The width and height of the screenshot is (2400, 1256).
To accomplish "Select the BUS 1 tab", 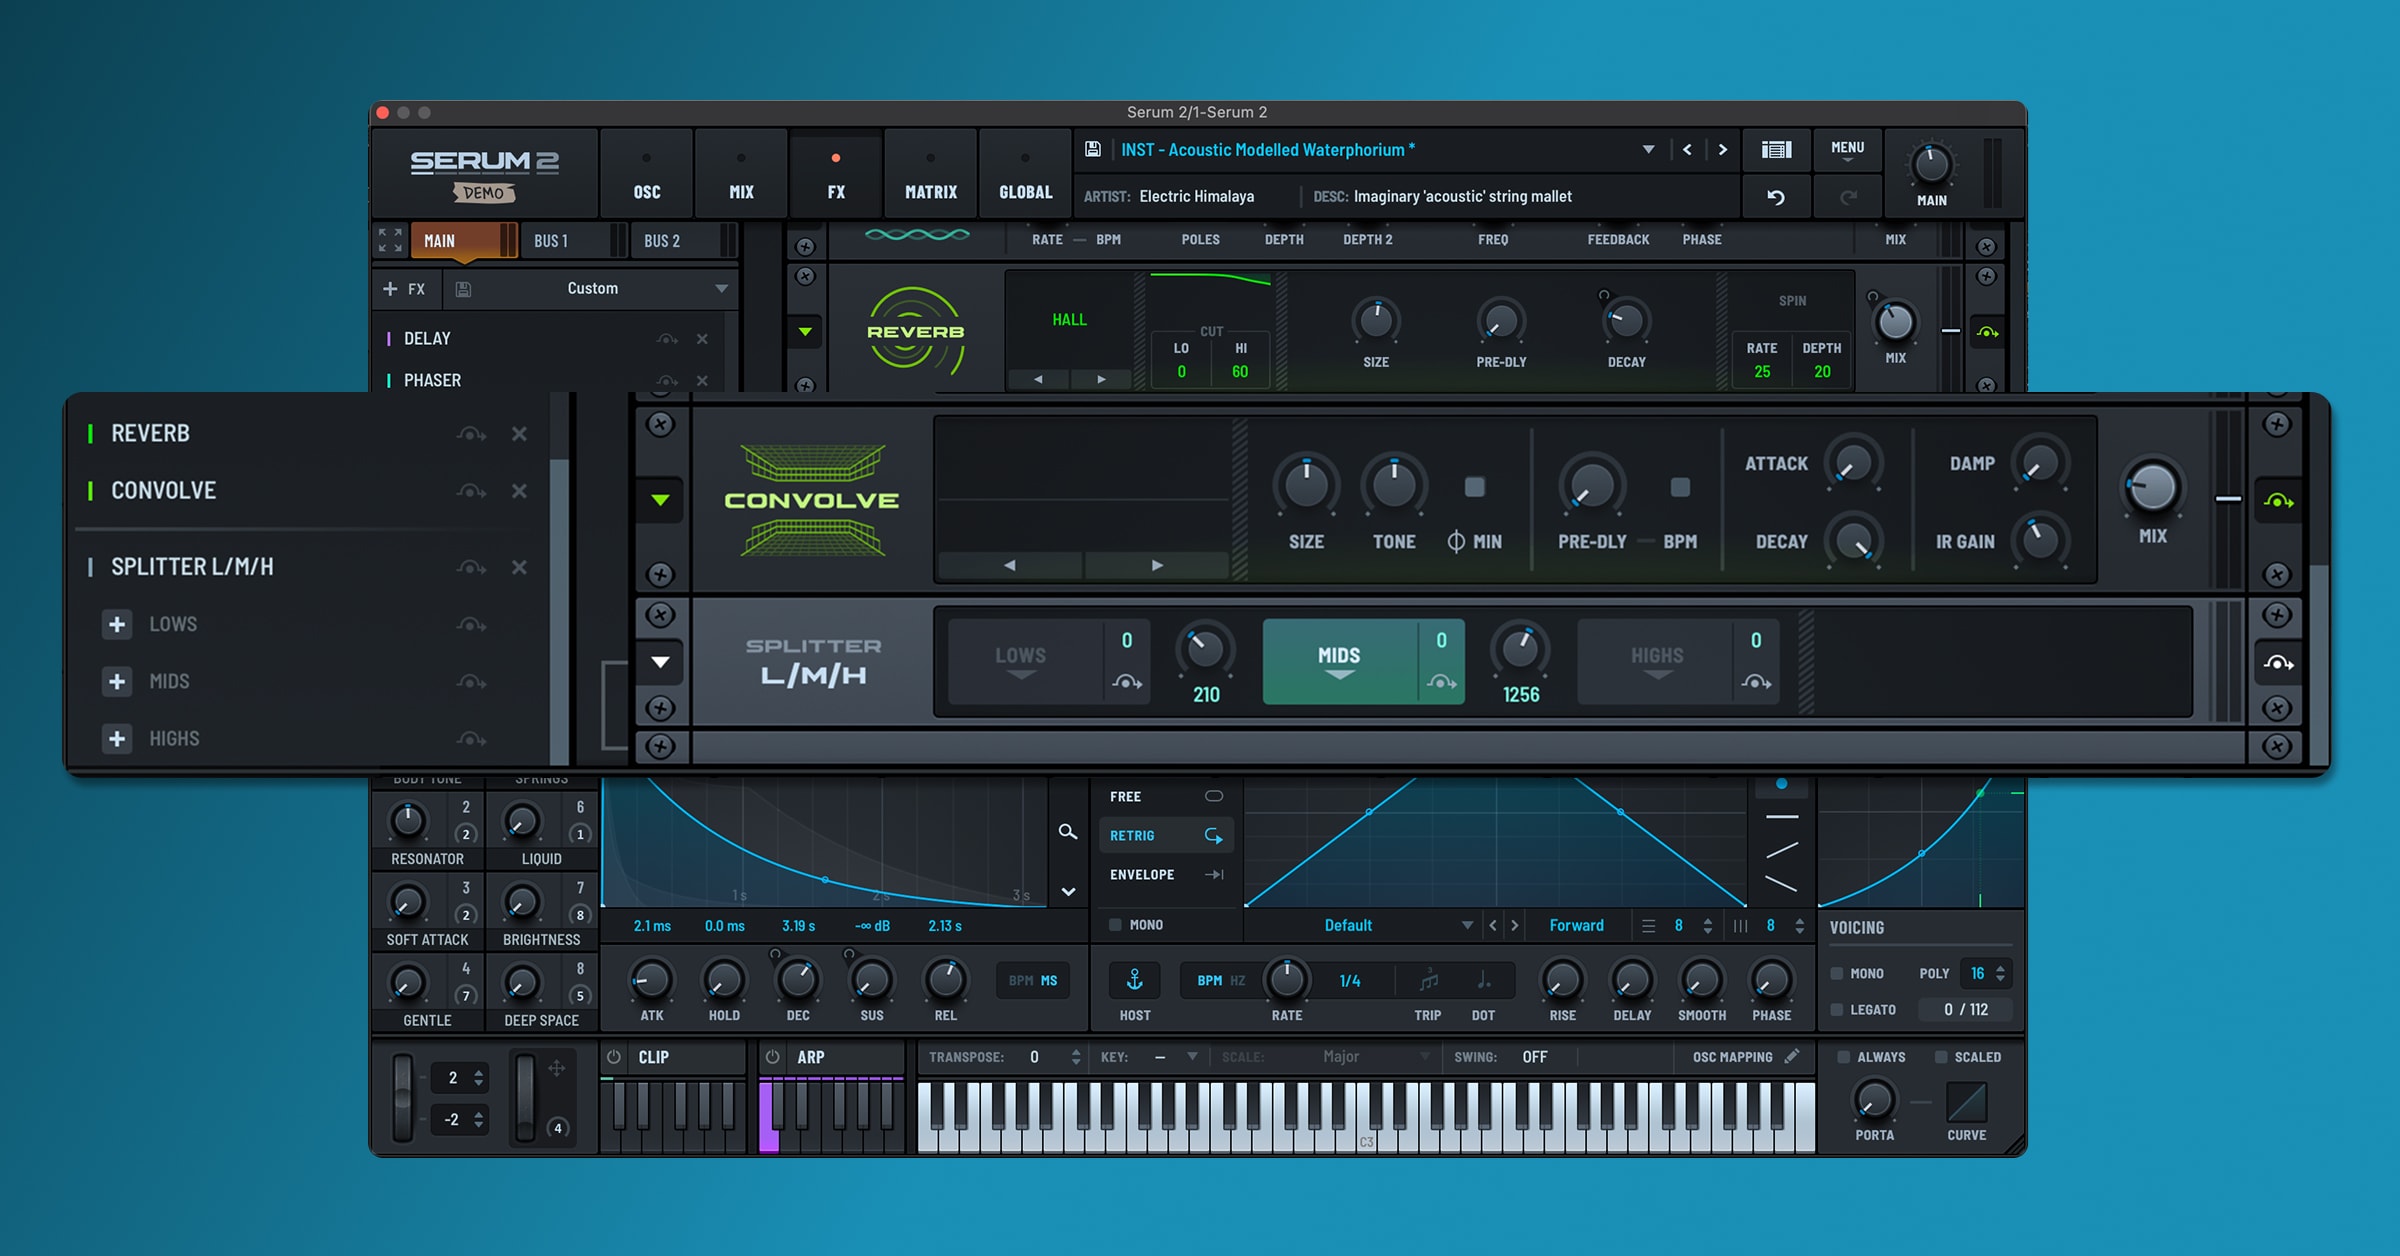I will pyautogui.click(x=573, y=241).
